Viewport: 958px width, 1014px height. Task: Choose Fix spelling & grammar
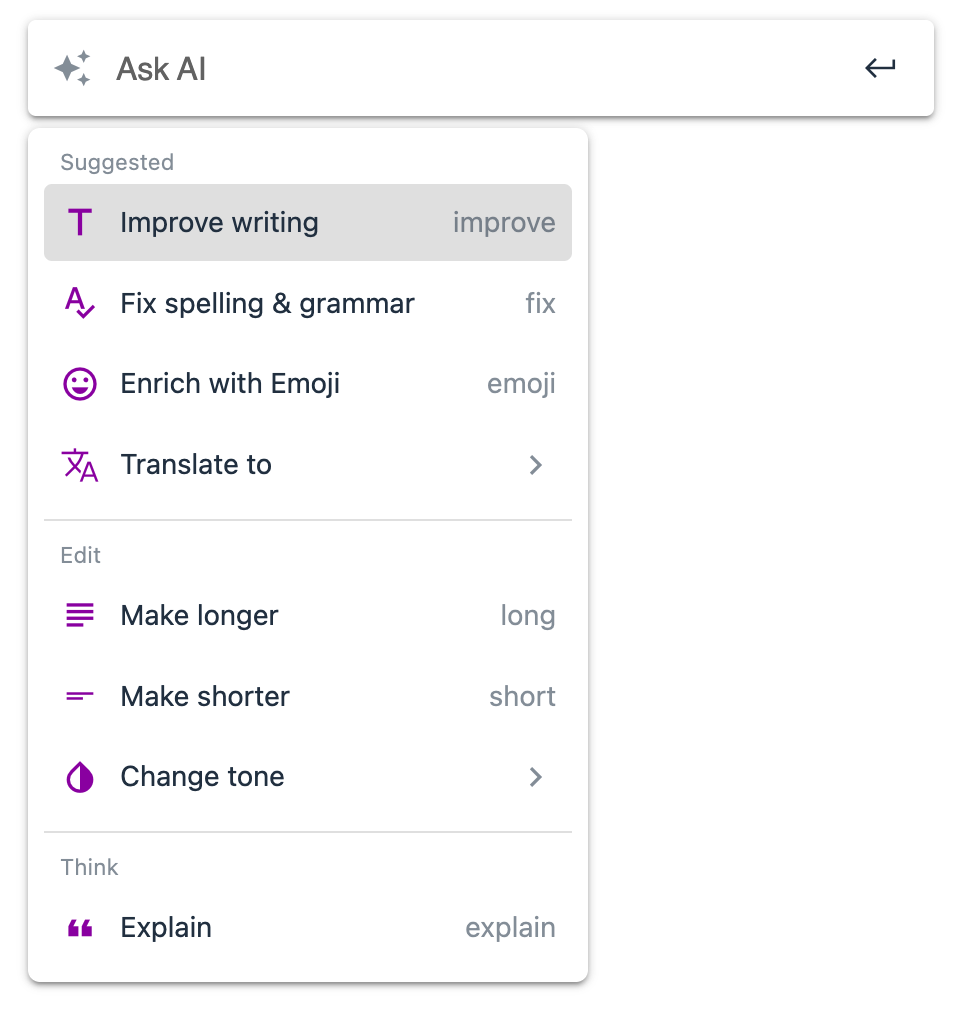point(267,303)
